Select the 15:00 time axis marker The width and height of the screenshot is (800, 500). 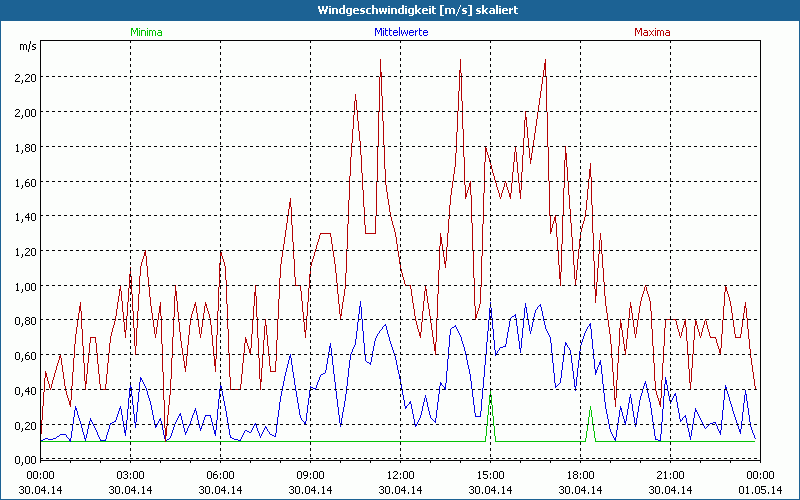[x=490, y=475]
